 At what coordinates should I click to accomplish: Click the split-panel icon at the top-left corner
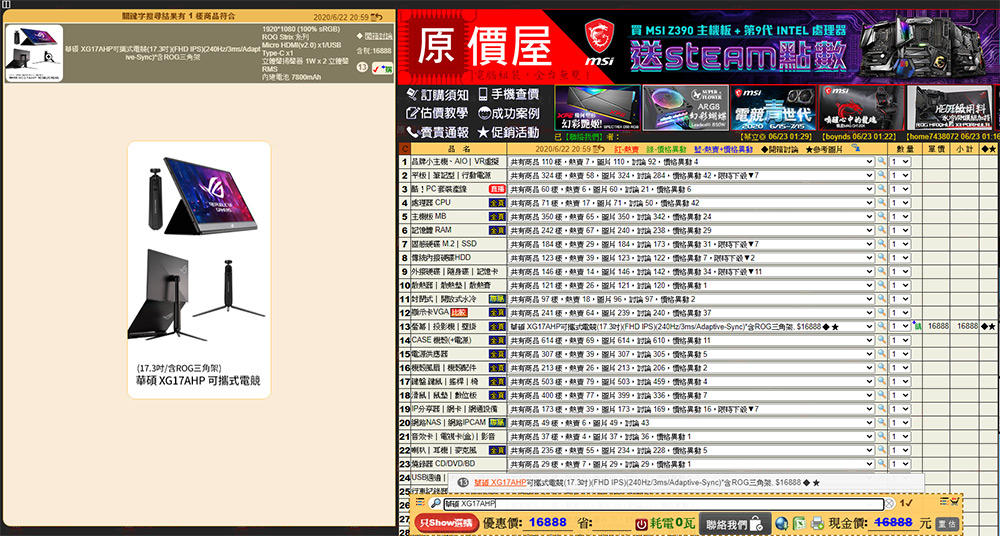[x=6, y=4]
